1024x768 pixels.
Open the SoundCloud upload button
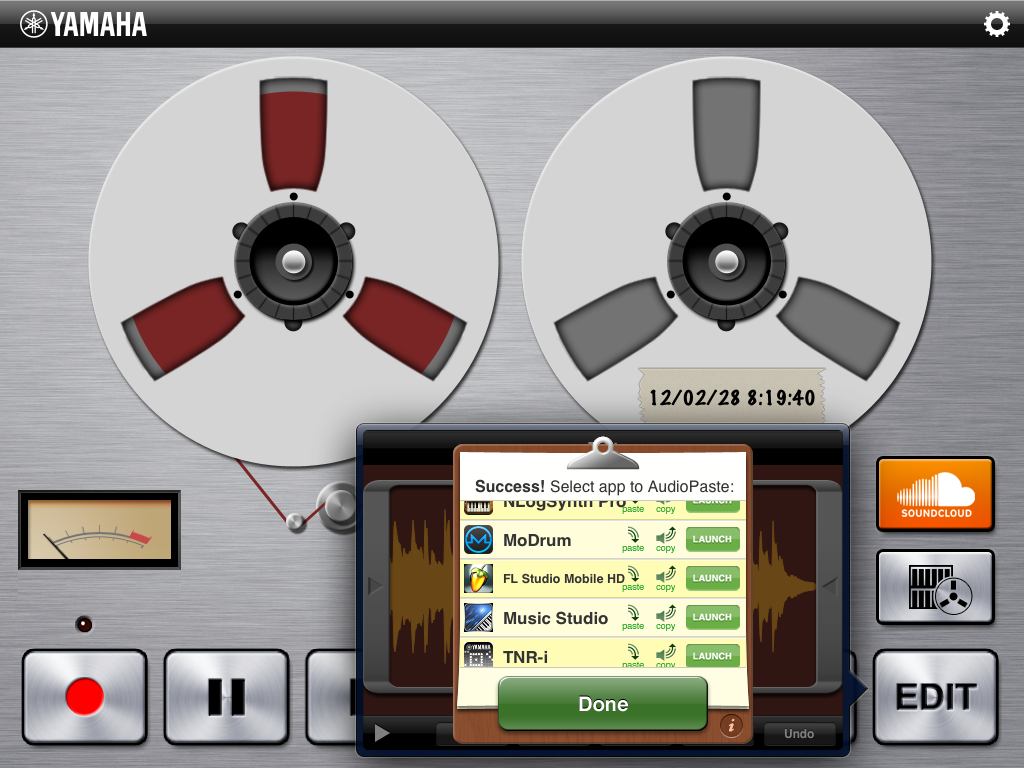pos(935,494)
